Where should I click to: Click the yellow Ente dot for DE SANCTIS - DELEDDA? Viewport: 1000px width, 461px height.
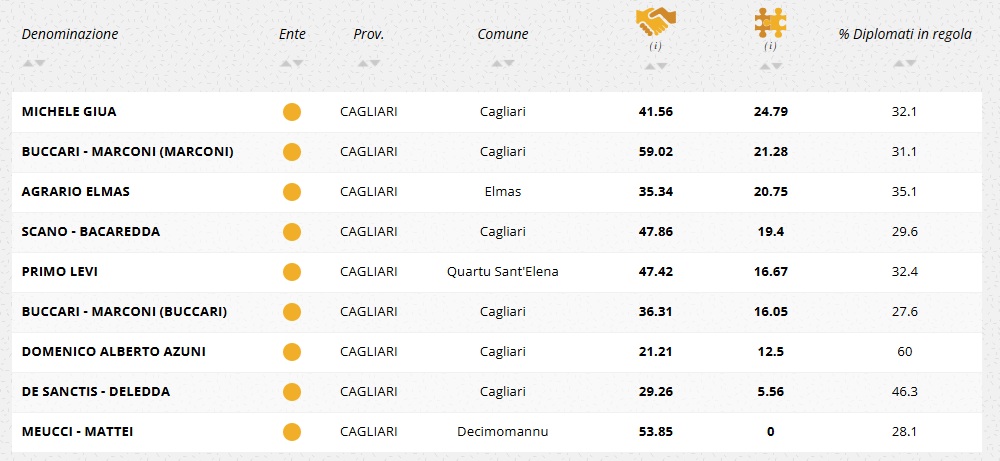[x=292, y=392]
